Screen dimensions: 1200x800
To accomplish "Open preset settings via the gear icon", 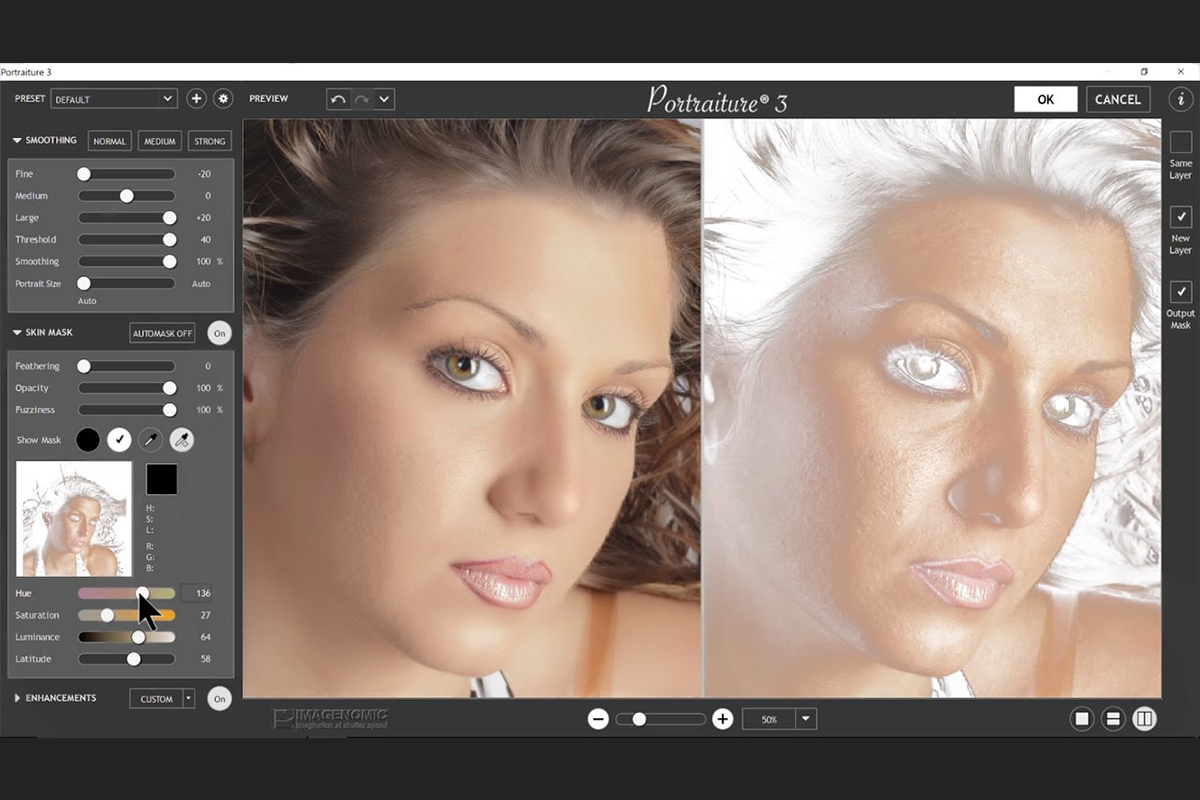I will [222, 98].
